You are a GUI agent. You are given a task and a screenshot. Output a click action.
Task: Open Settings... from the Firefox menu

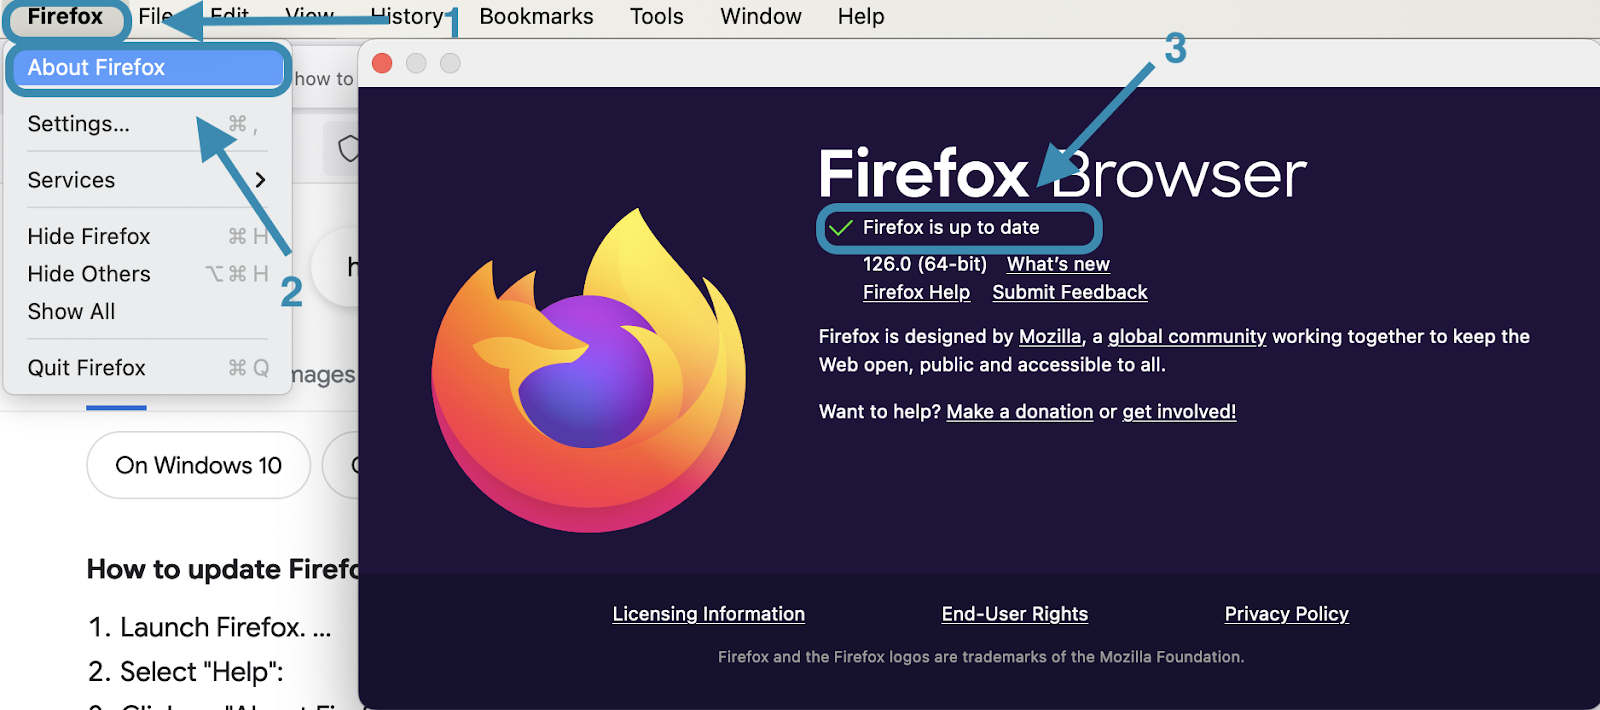(79, 124)
